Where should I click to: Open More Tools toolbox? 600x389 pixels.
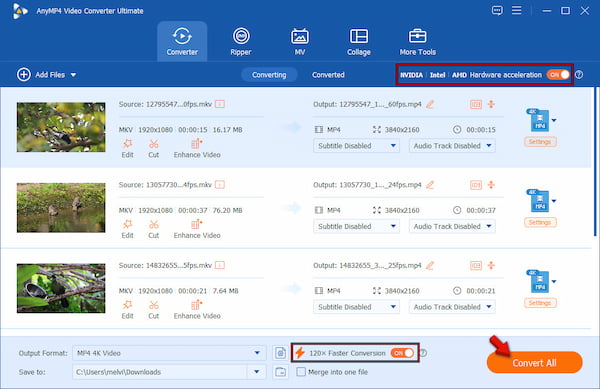(x=417, y=42)
